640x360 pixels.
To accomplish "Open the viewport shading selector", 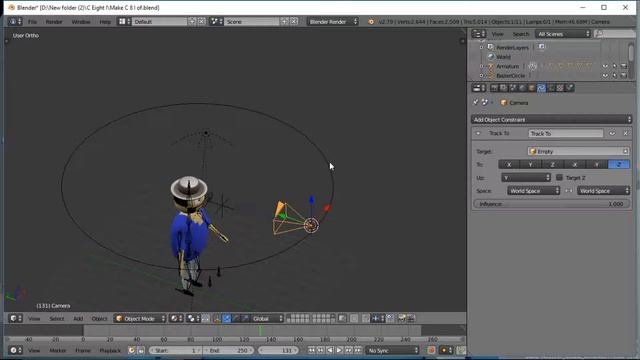I will [176, 318].
